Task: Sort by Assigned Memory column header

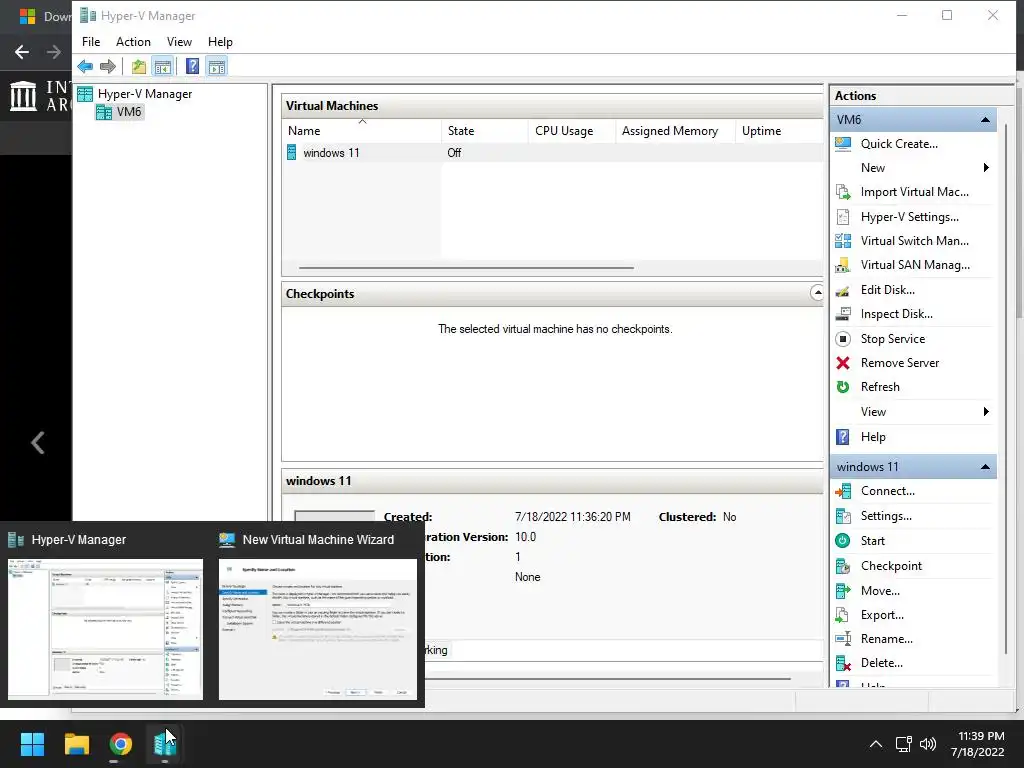Action: click(675, 131)
